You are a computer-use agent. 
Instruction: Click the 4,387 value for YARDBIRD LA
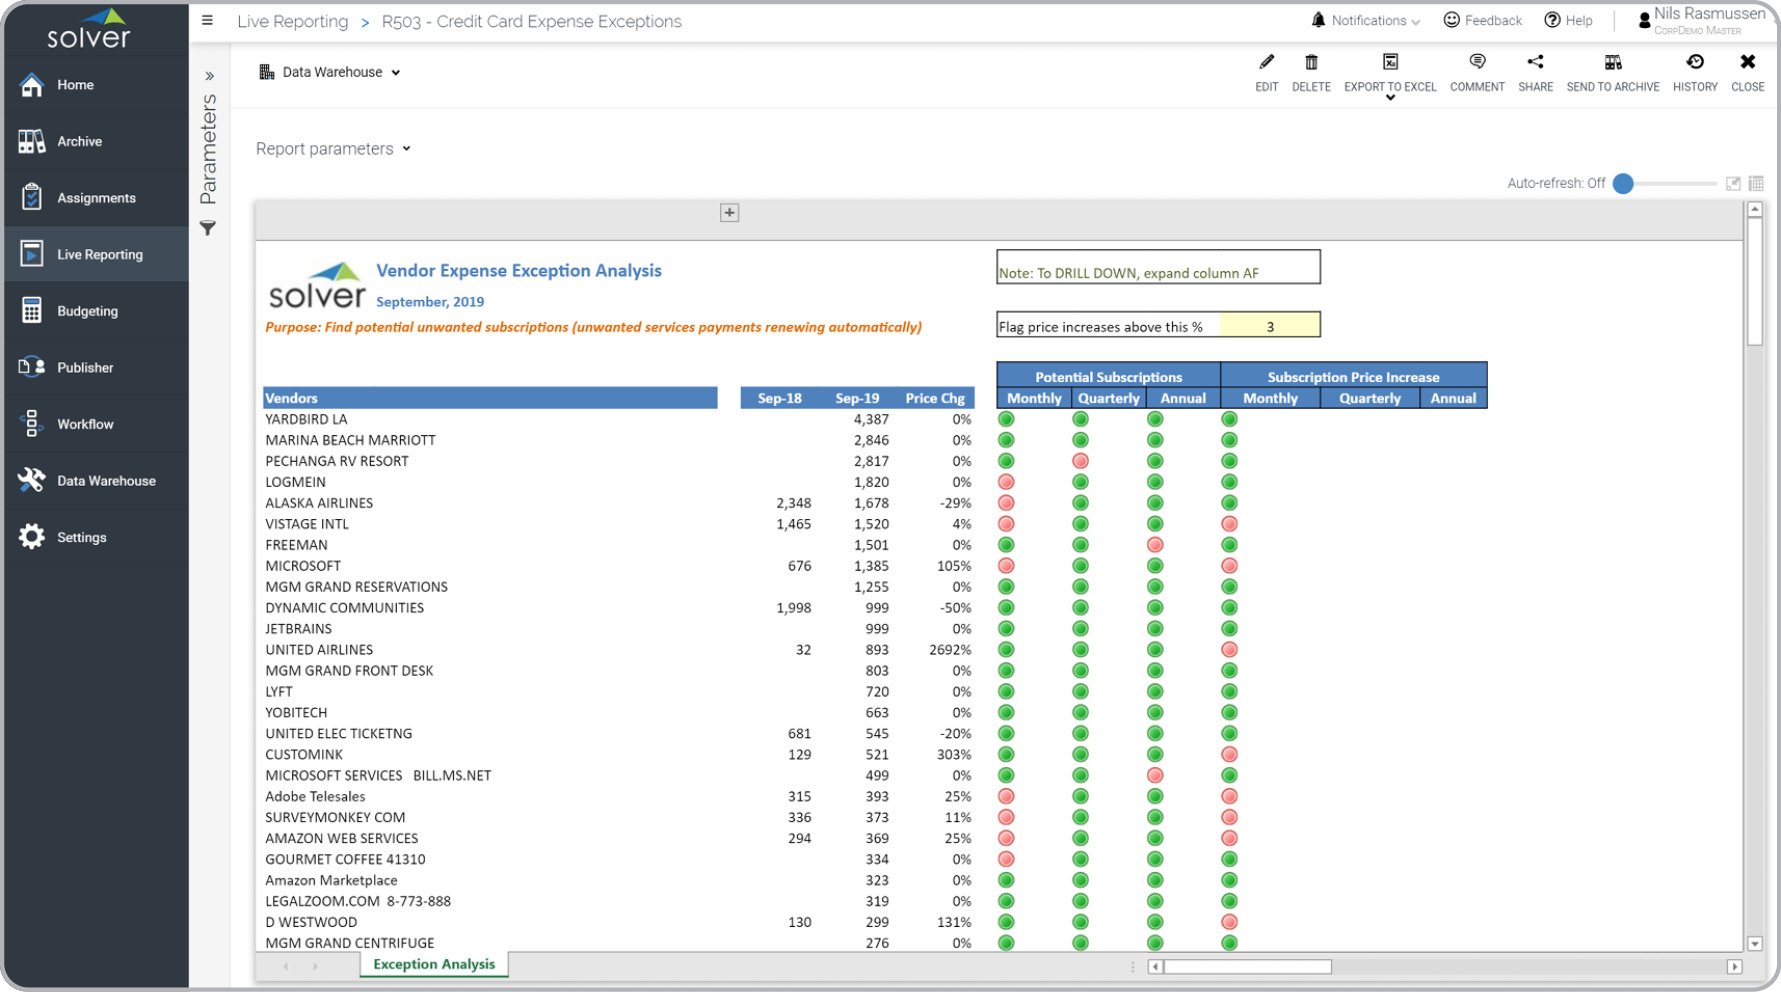(x=871, y=419)
